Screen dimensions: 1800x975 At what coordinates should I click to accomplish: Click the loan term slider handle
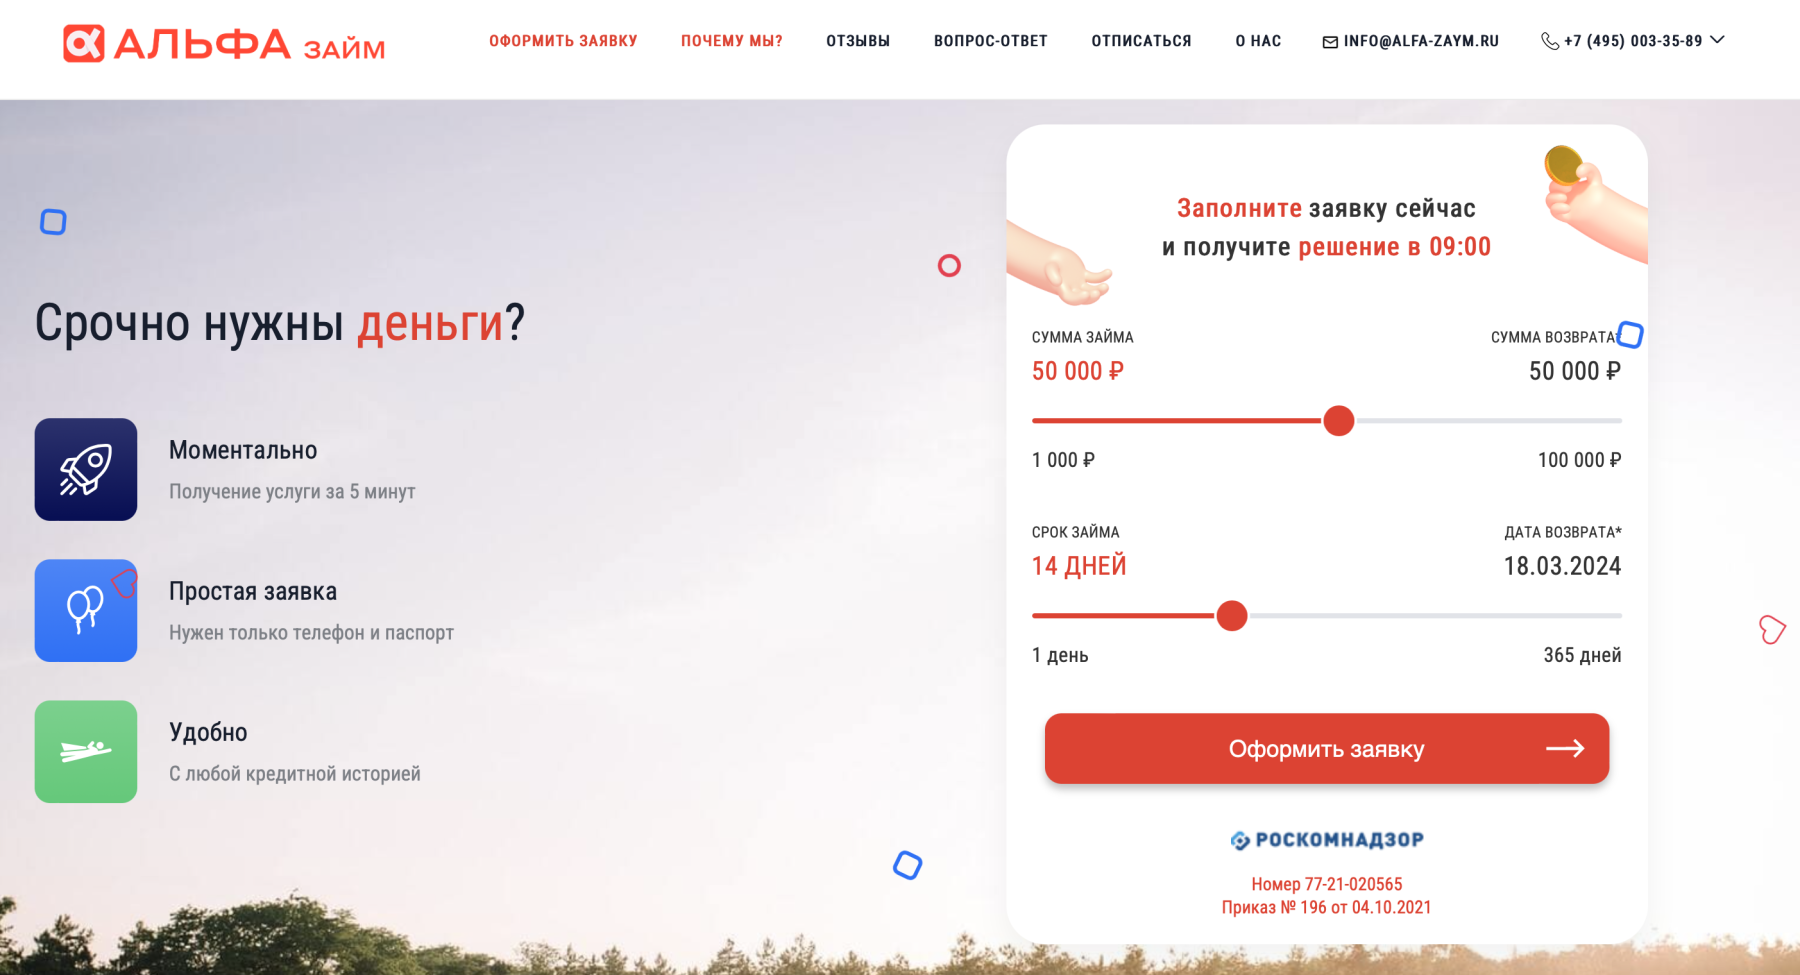pos(1232,616)
